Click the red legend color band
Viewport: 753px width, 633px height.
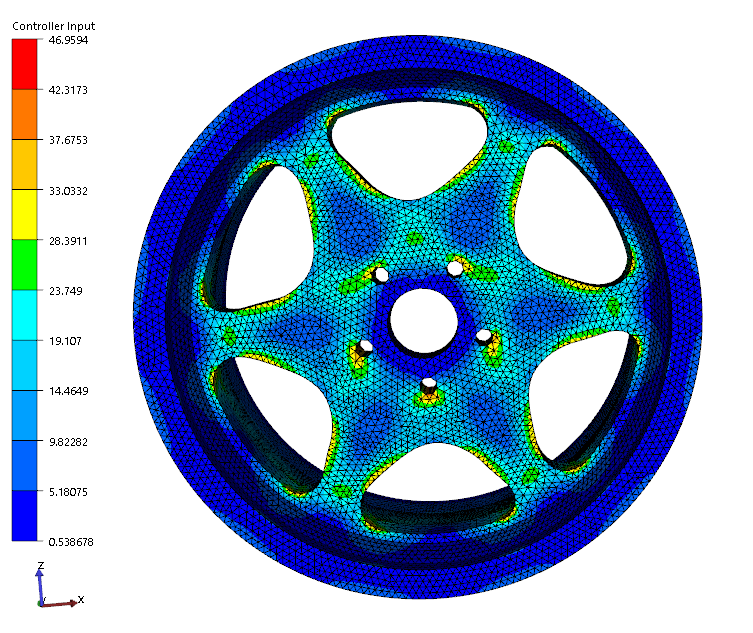(24, 64)
